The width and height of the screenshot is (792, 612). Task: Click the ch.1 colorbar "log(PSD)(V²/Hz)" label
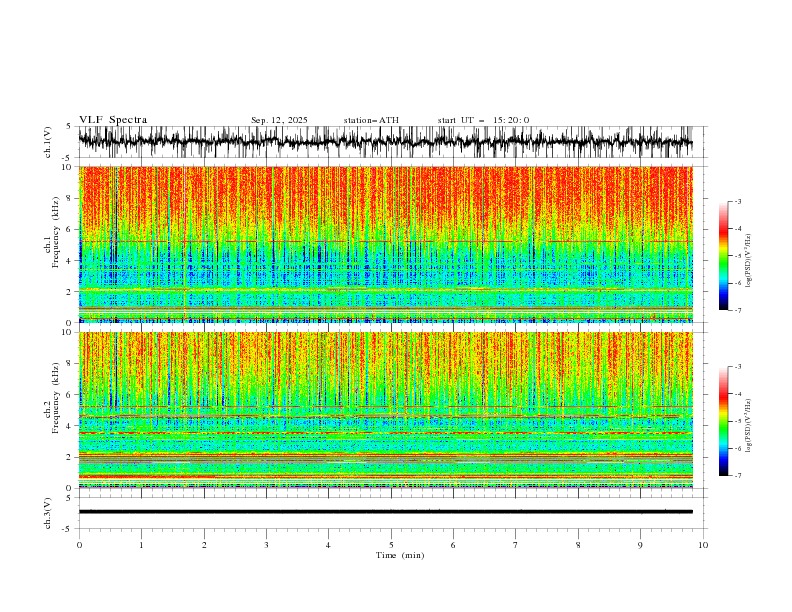pos(748,261)
